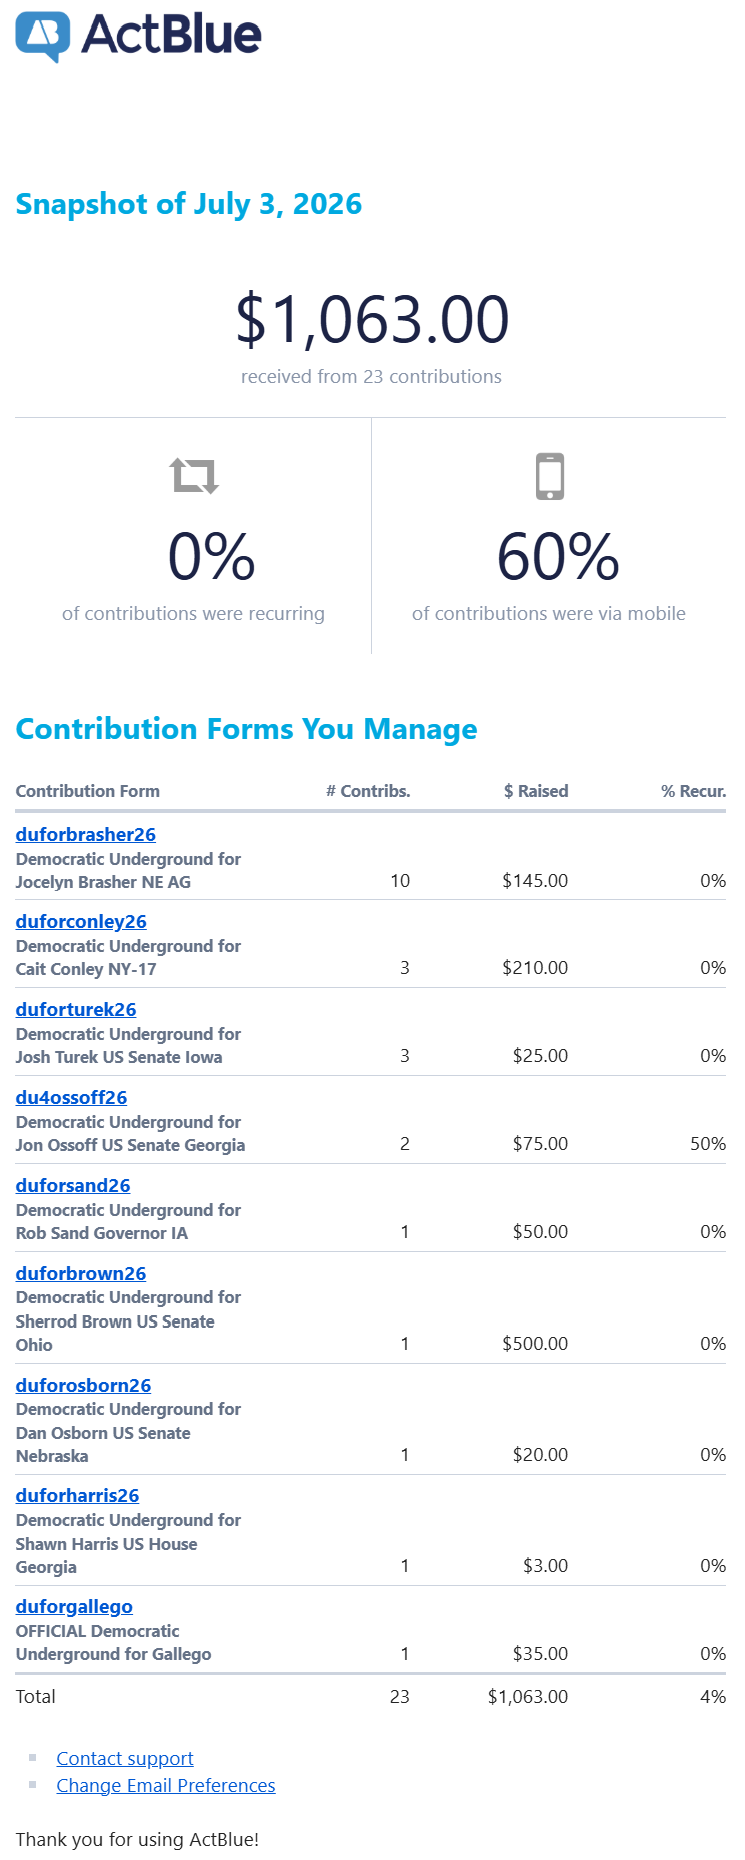Click Change Email Preferences link

(166, 1785)
